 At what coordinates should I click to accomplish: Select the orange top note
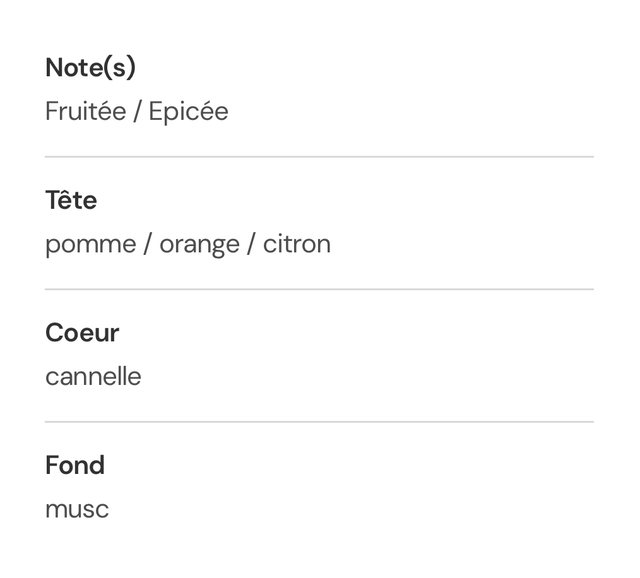pos(199,245)
